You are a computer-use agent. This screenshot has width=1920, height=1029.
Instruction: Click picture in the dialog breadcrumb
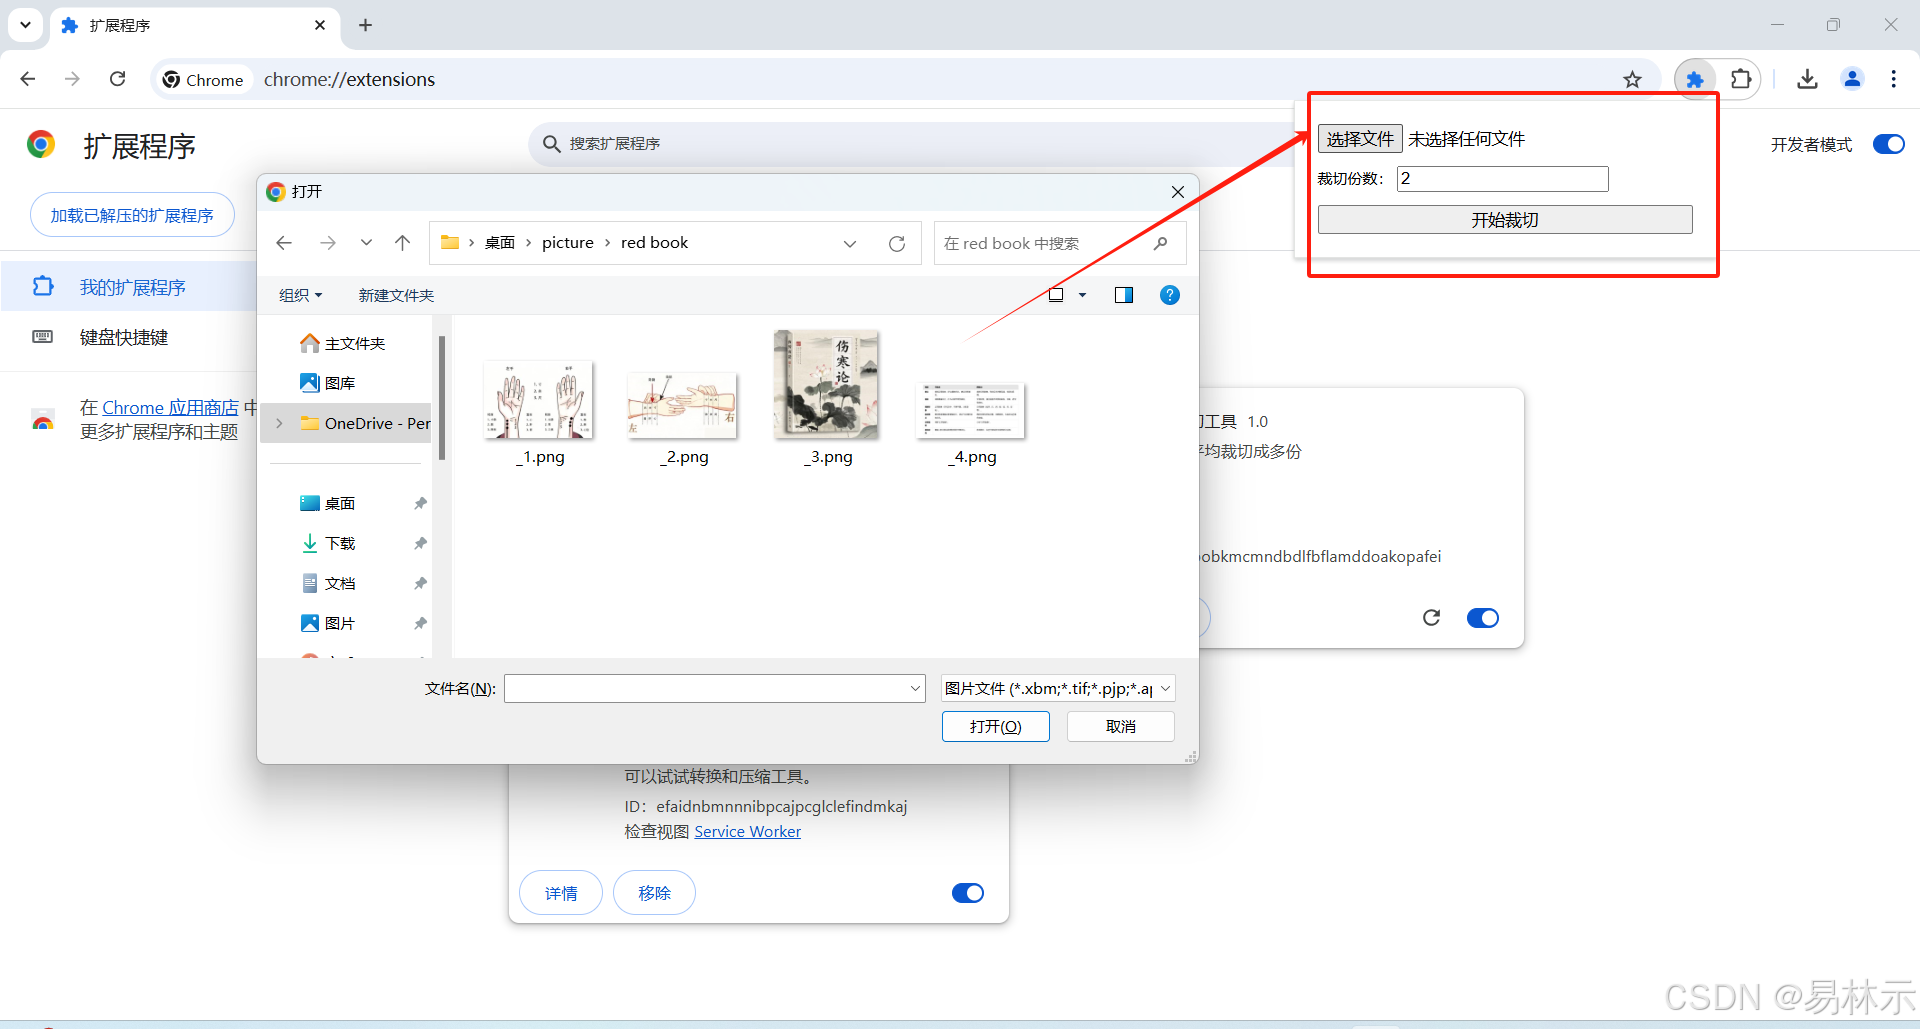568,243
